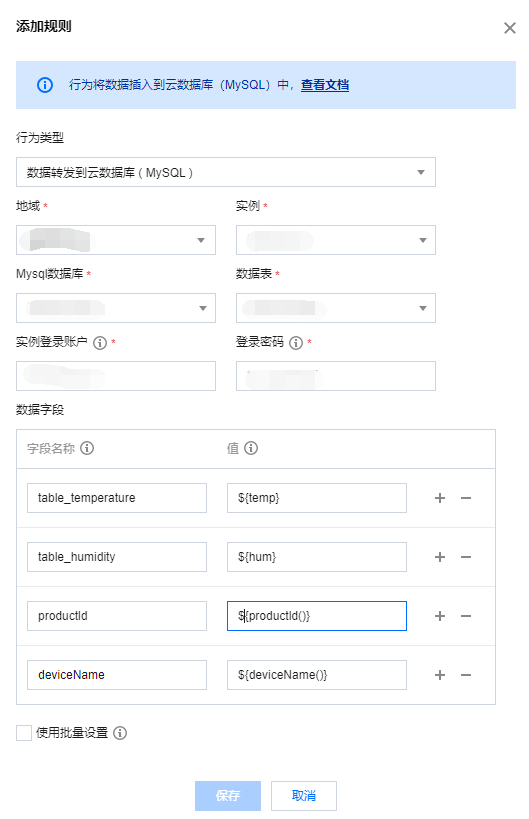Image resolution: width=529 pixels, height=819 pixels.
Task: Delete the deviceName row using minus icon
Action: coord(466,675)
